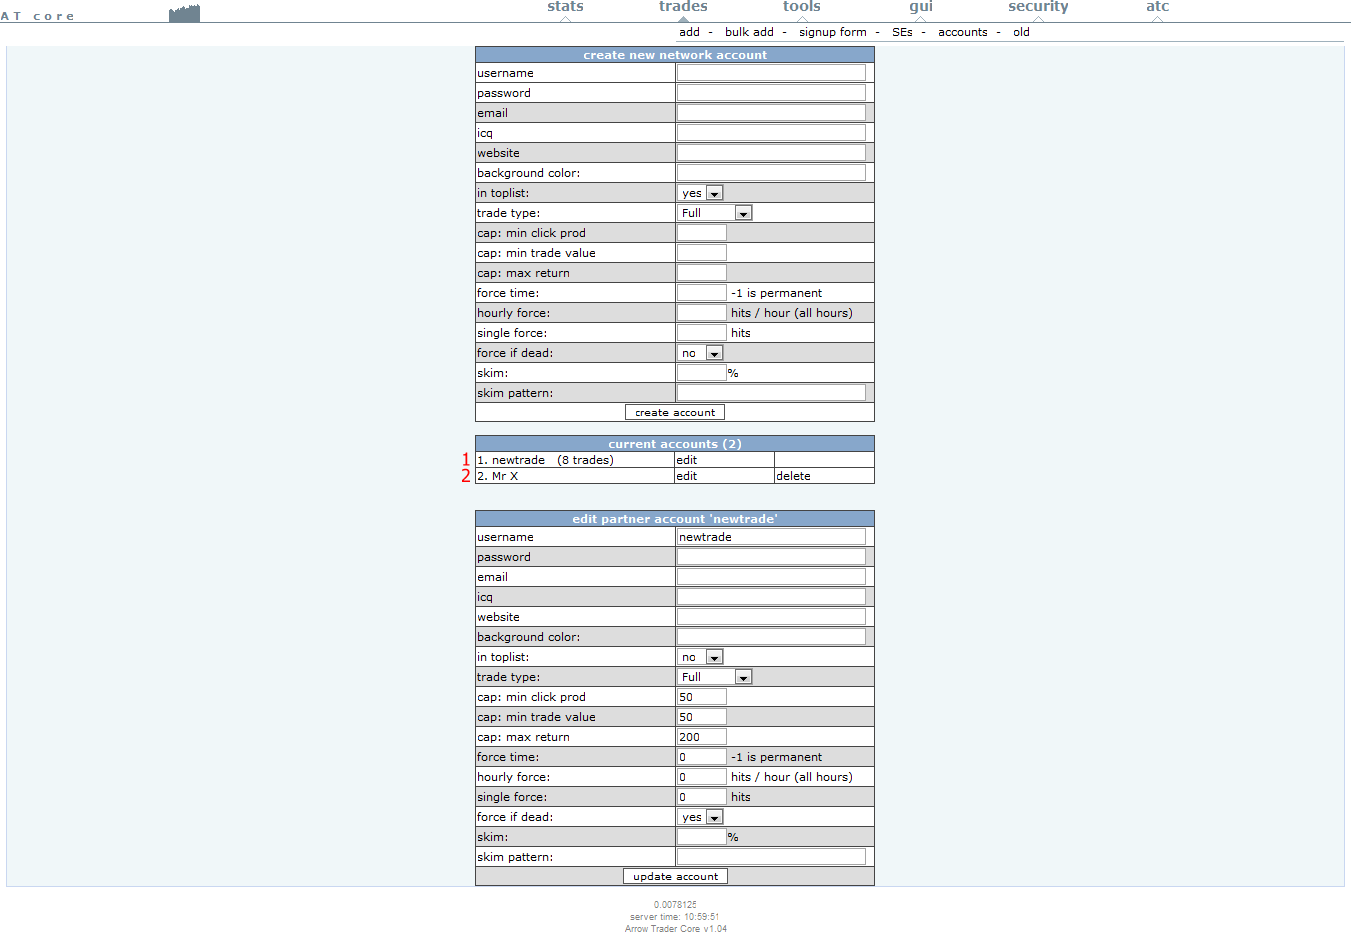Click icq field in edit partner form
The height and width of the screenshot is (932, 1351).
[771, 597]
